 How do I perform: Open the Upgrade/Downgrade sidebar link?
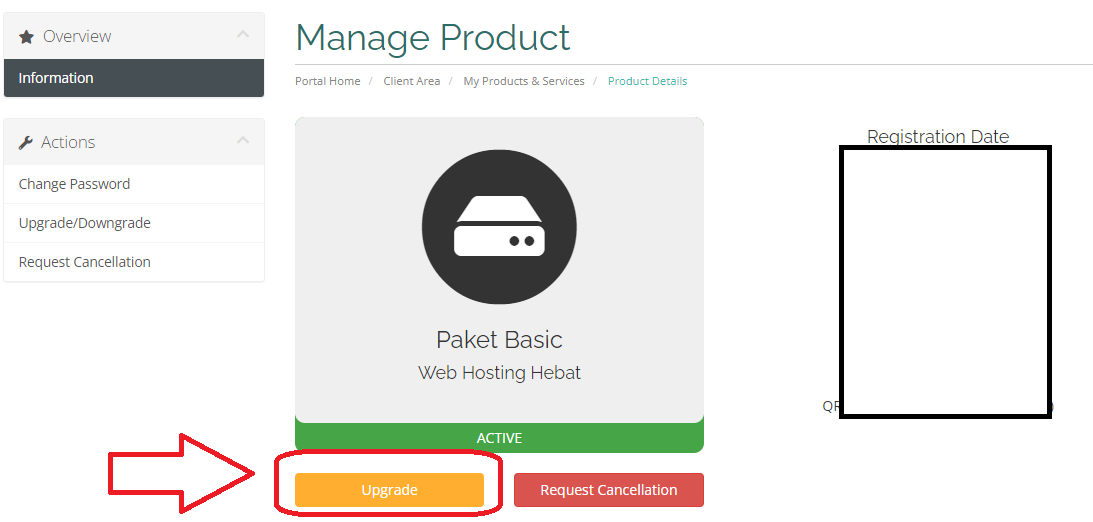coord(134,223)
